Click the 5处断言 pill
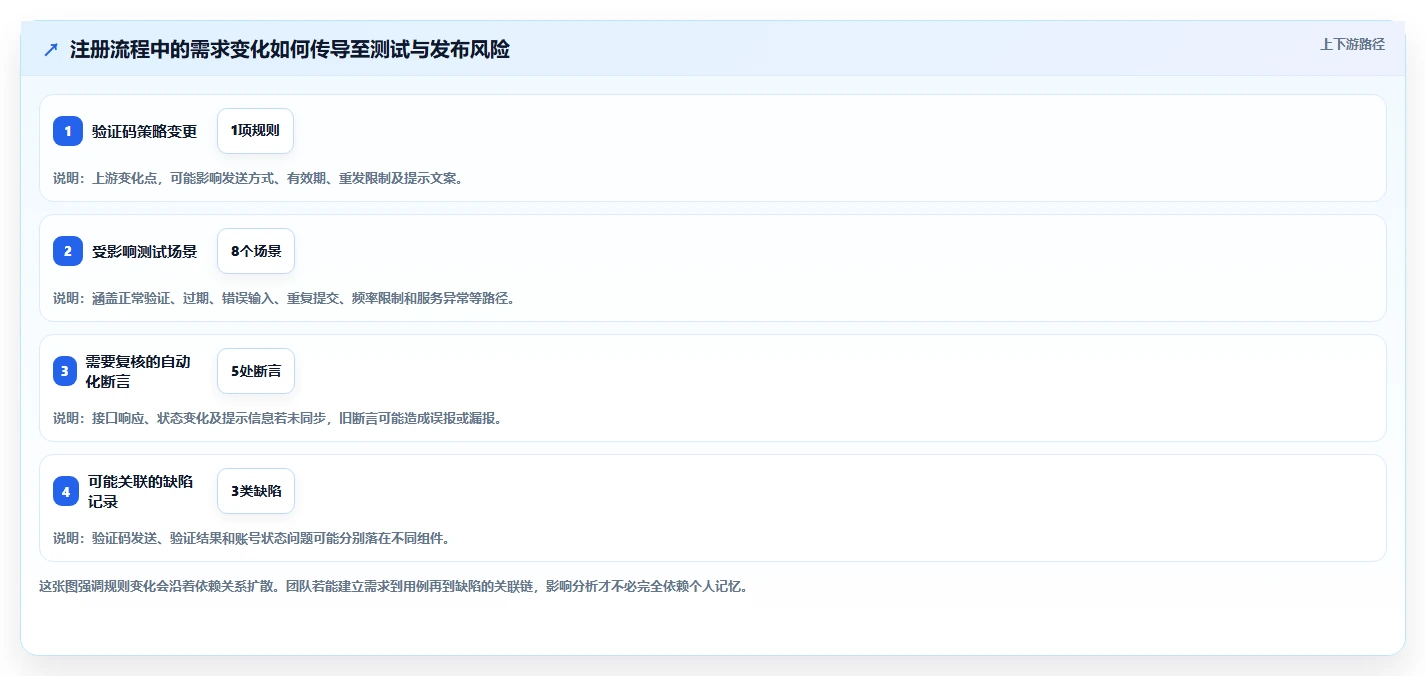The width and height of the screenshot is (1426, 676). coord(256,371)
